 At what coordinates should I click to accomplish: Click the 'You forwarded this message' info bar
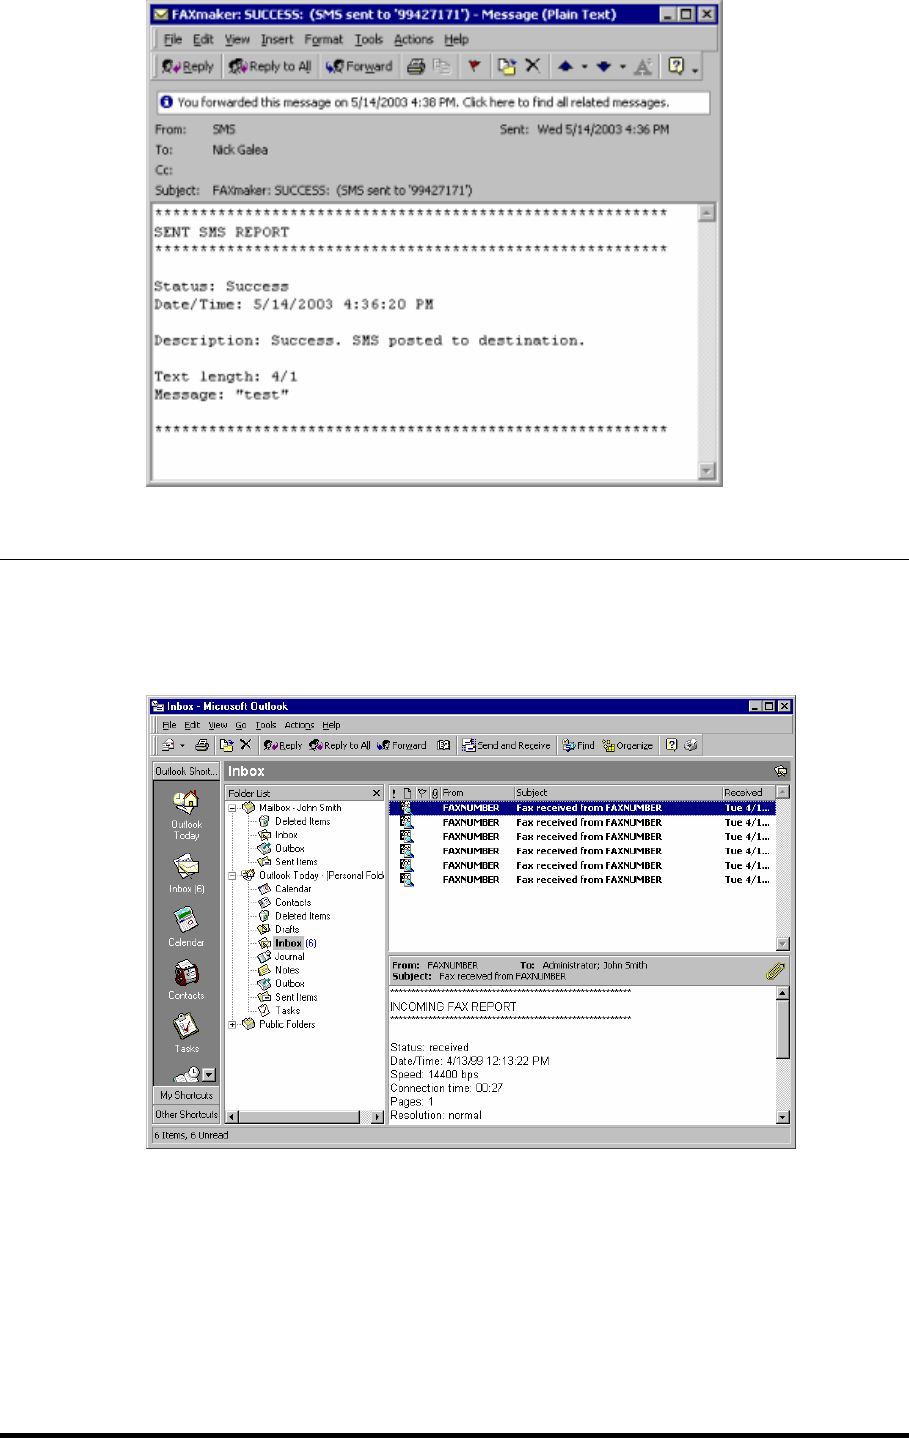tap(433, 102)
